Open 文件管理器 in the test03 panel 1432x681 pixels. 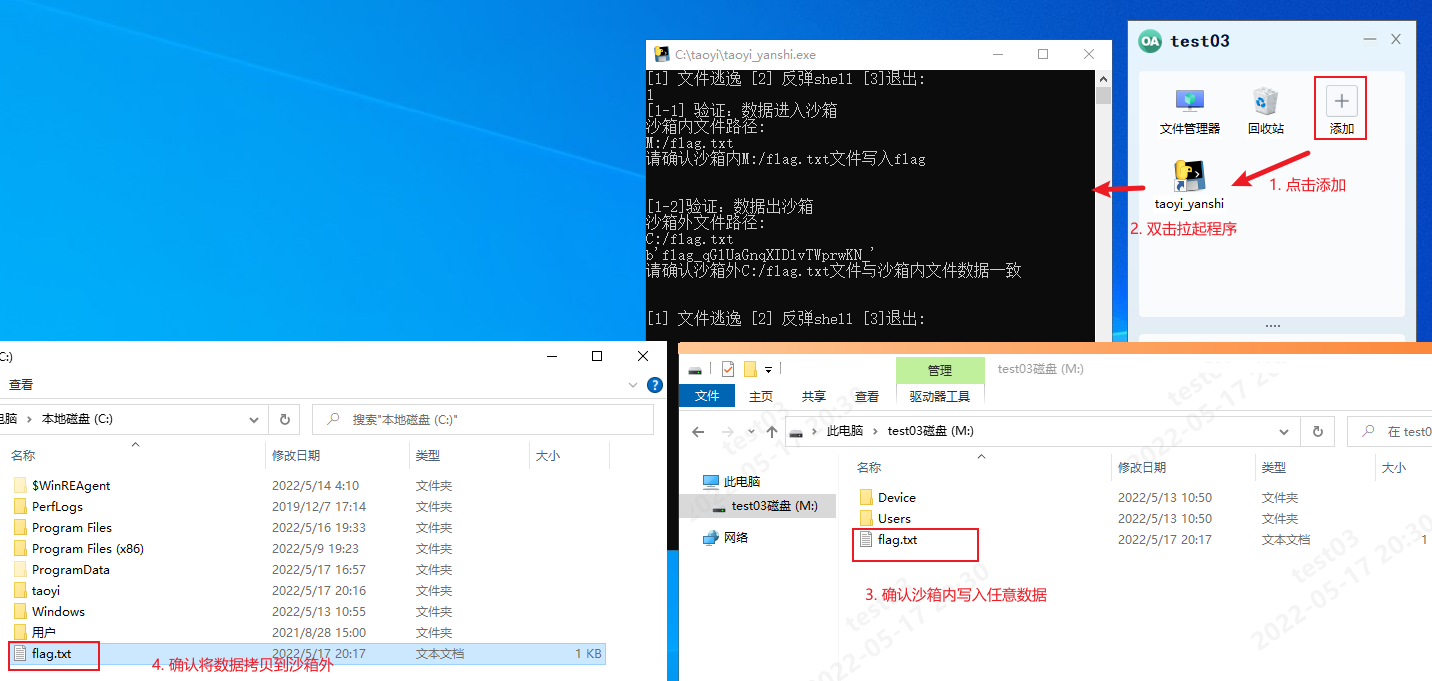pyautogui.click(x=1189, y=111)
